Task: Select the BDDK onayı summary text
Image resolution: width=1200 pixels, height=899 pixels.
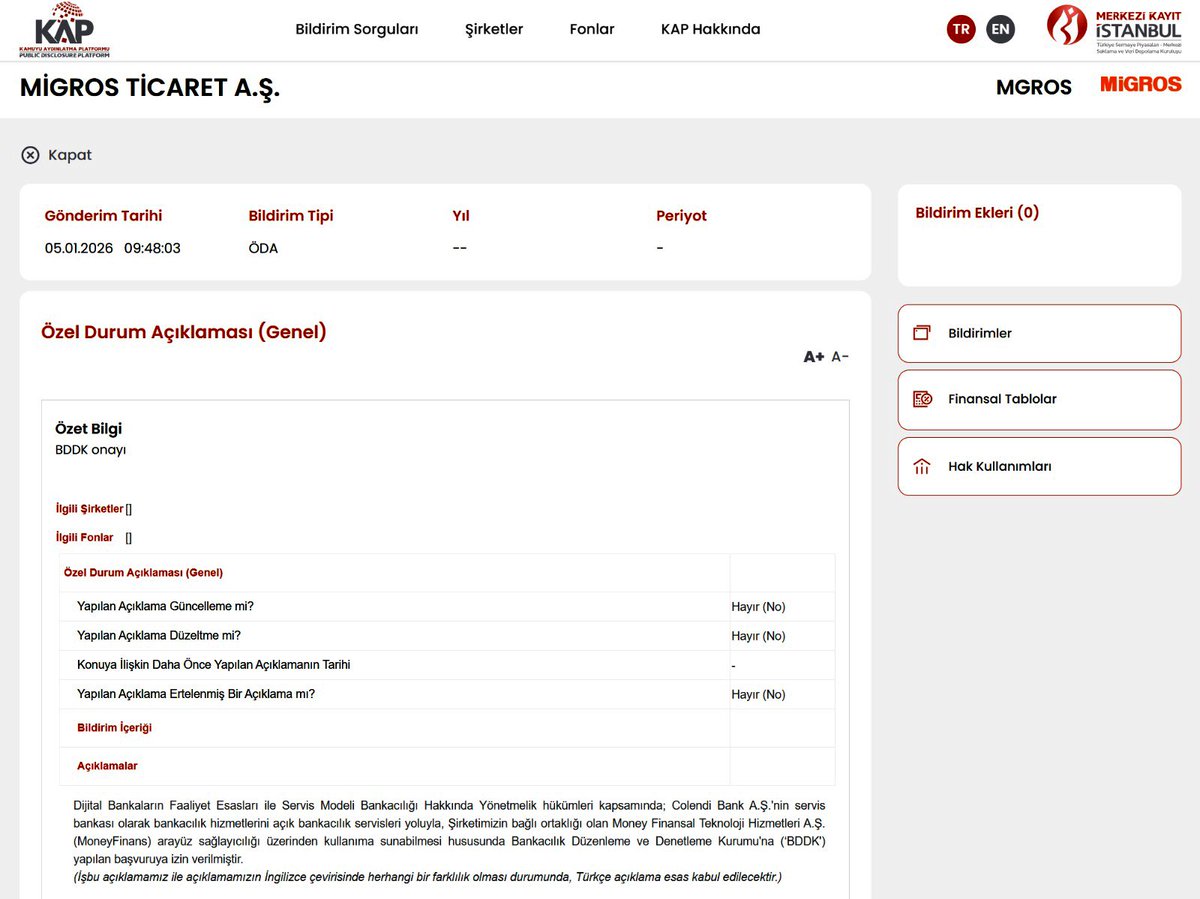Action: coord(91,450)
